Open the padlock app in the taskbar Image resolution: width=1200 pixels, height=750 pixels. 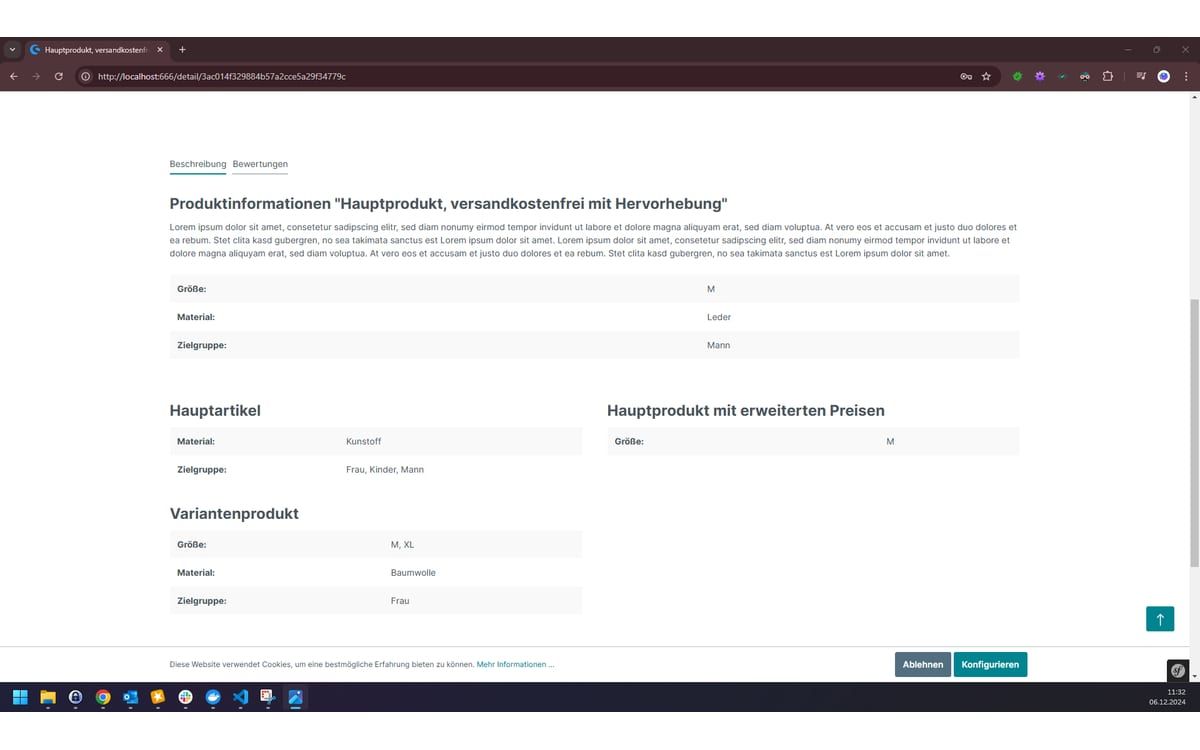[75, 697]
